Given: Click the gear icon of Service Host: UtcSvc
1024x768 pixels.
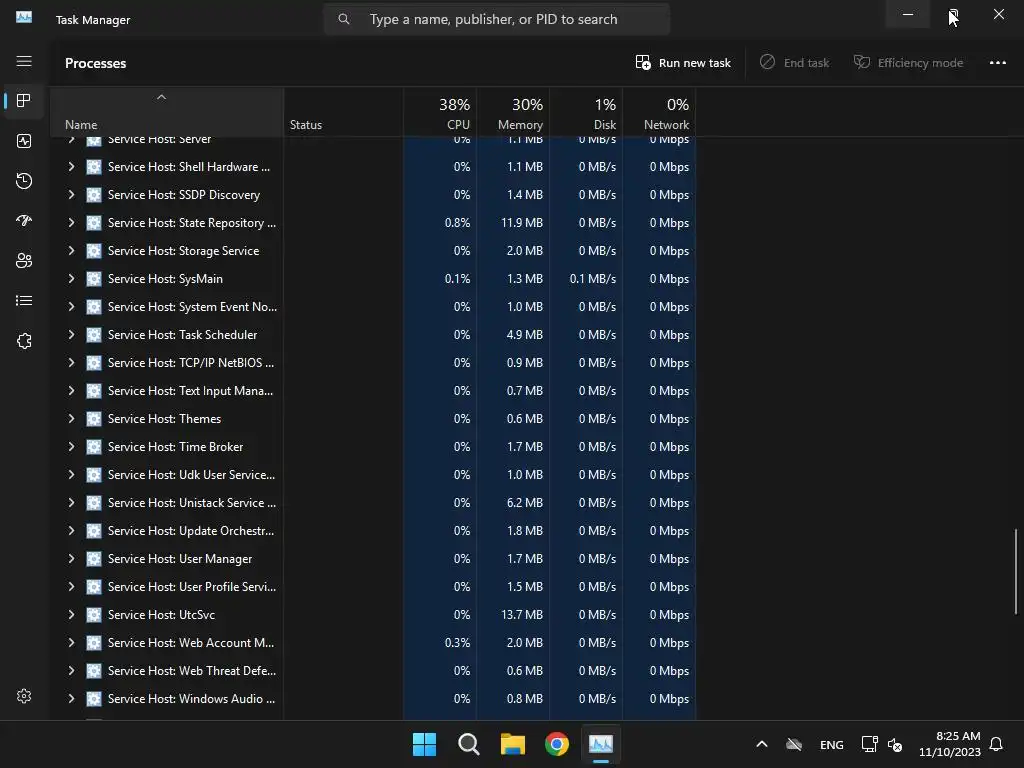Looking at the screenshot, I should pyautogui.click(x=94, y=615).
